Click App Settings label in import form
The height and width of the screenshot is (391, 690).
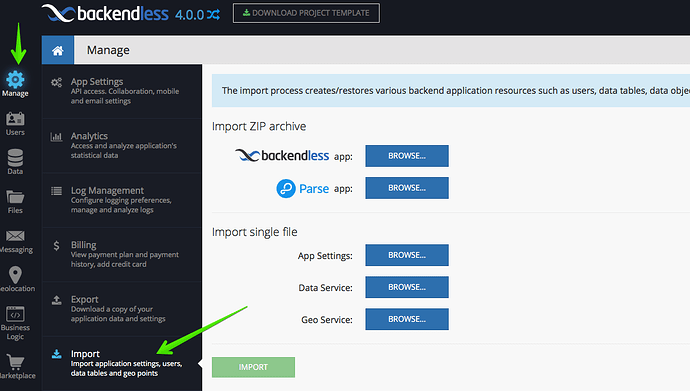[325, 256]
